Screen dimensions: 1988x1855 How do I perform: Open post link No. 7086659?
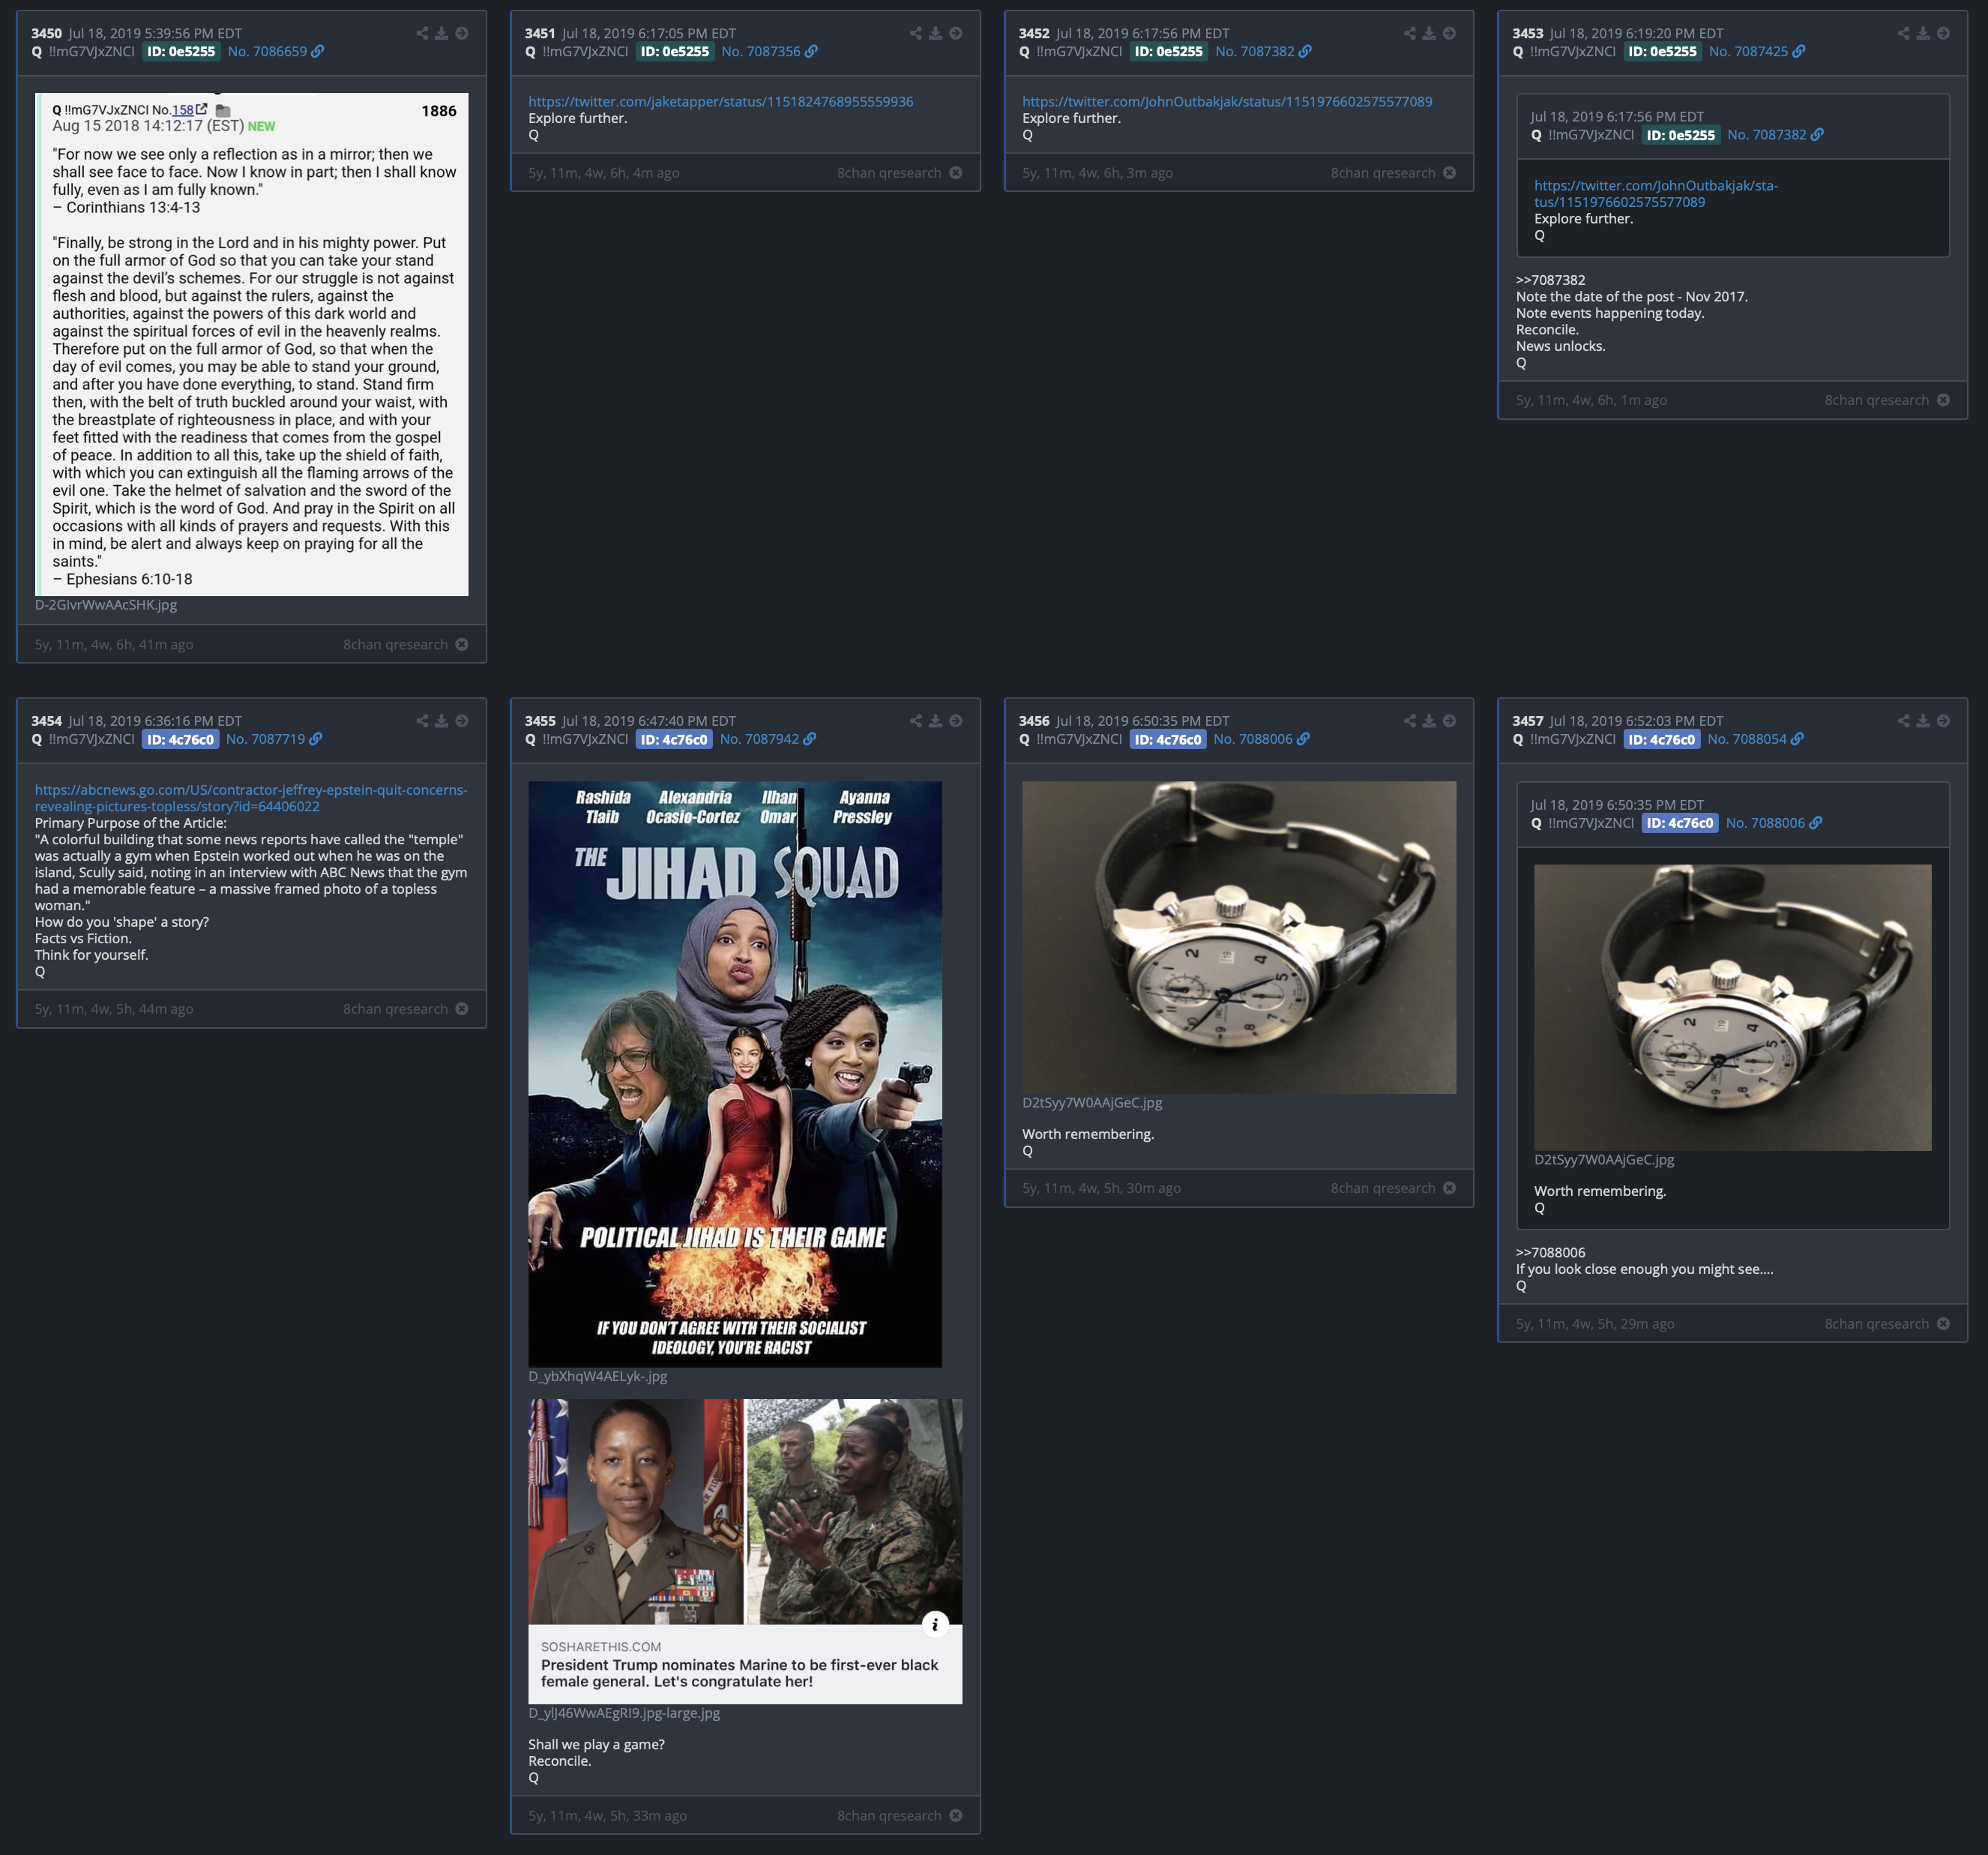[275, 52]
